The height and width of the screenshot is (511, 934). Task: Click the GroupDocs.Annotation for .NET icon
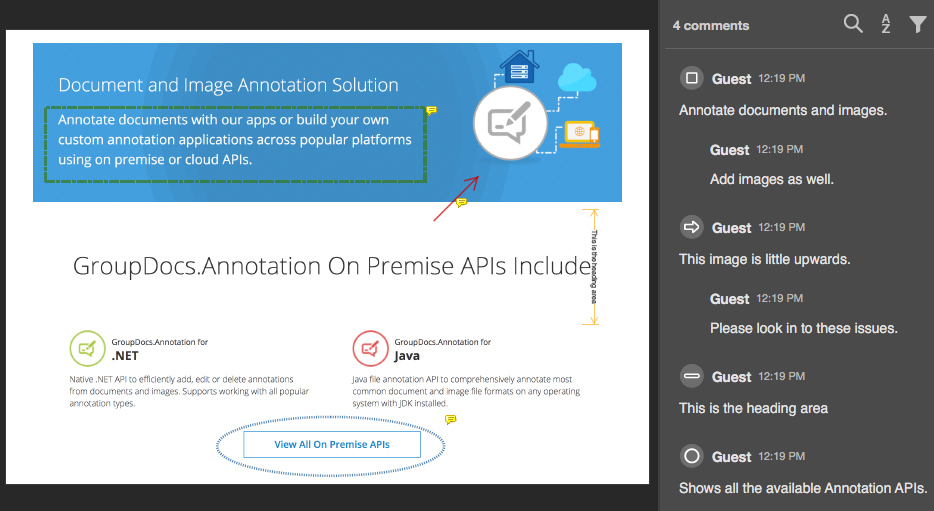coord(87,349)
